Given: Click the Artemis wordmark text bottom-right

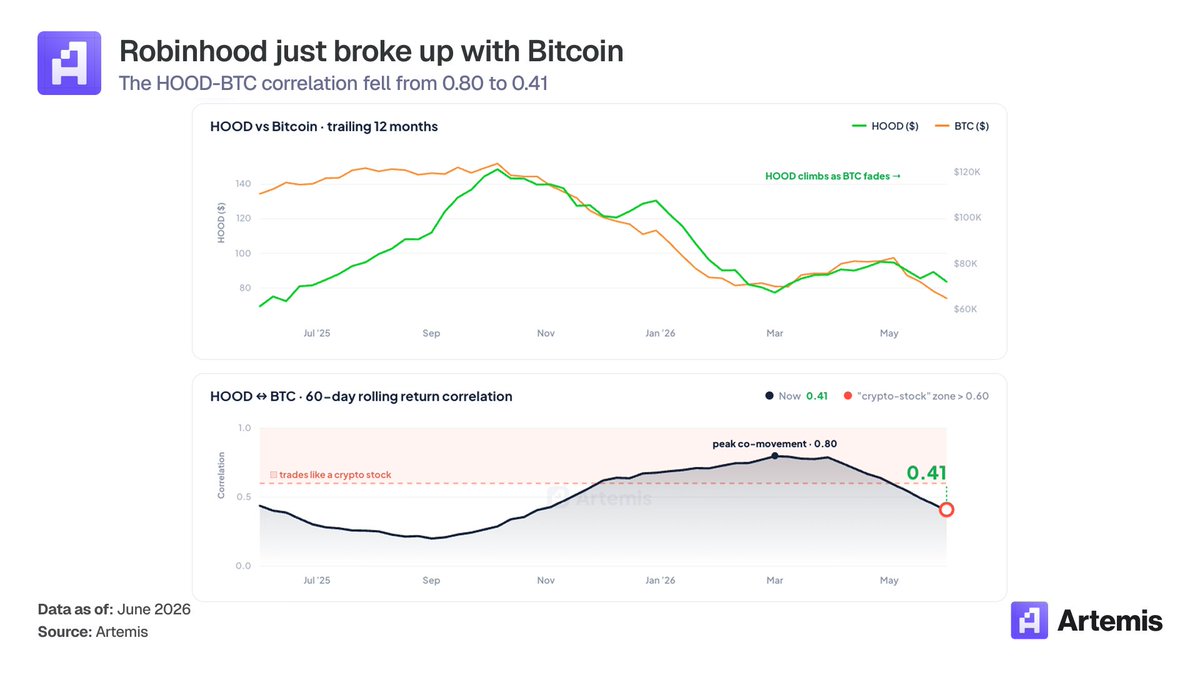Looking at the screenshot, I should click(x=1110, y=621).
